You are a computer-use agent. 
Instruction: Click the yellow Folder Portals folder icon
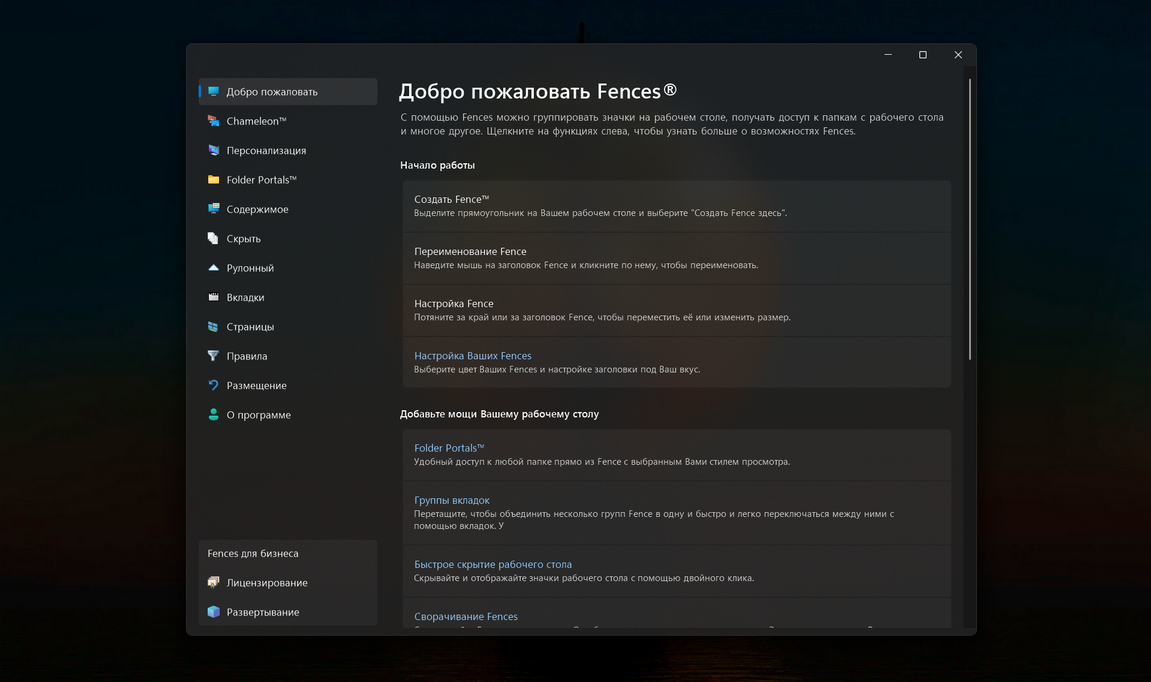[214, 180]
